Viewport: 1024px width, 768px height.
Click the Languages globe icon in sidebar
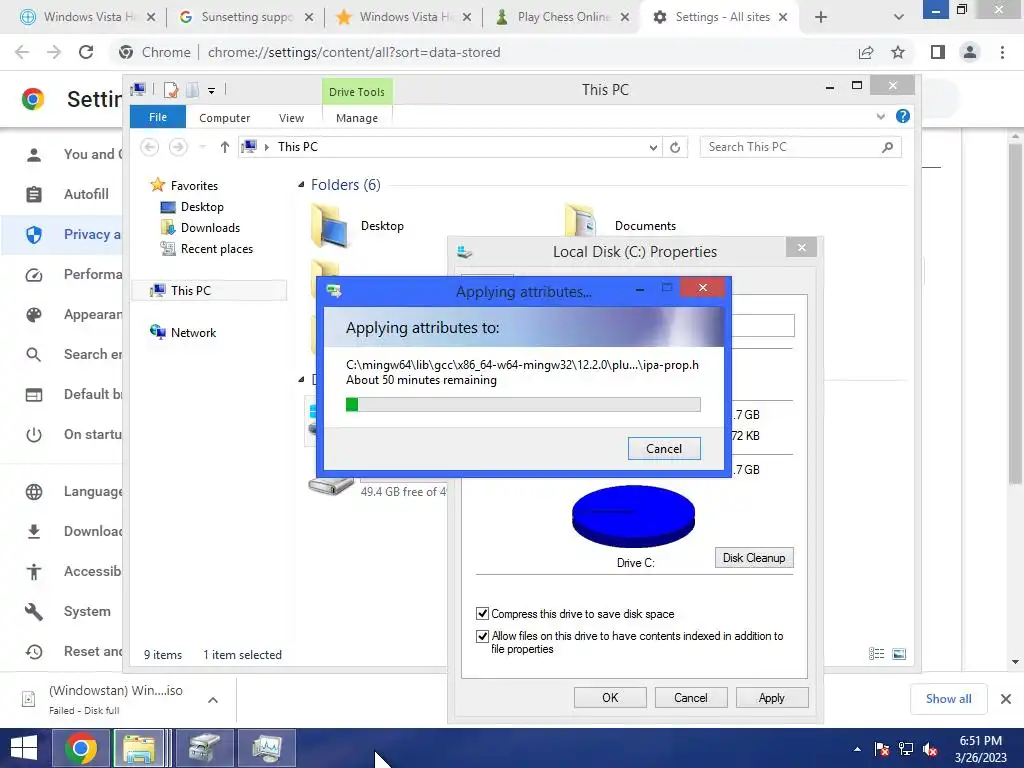34,492
